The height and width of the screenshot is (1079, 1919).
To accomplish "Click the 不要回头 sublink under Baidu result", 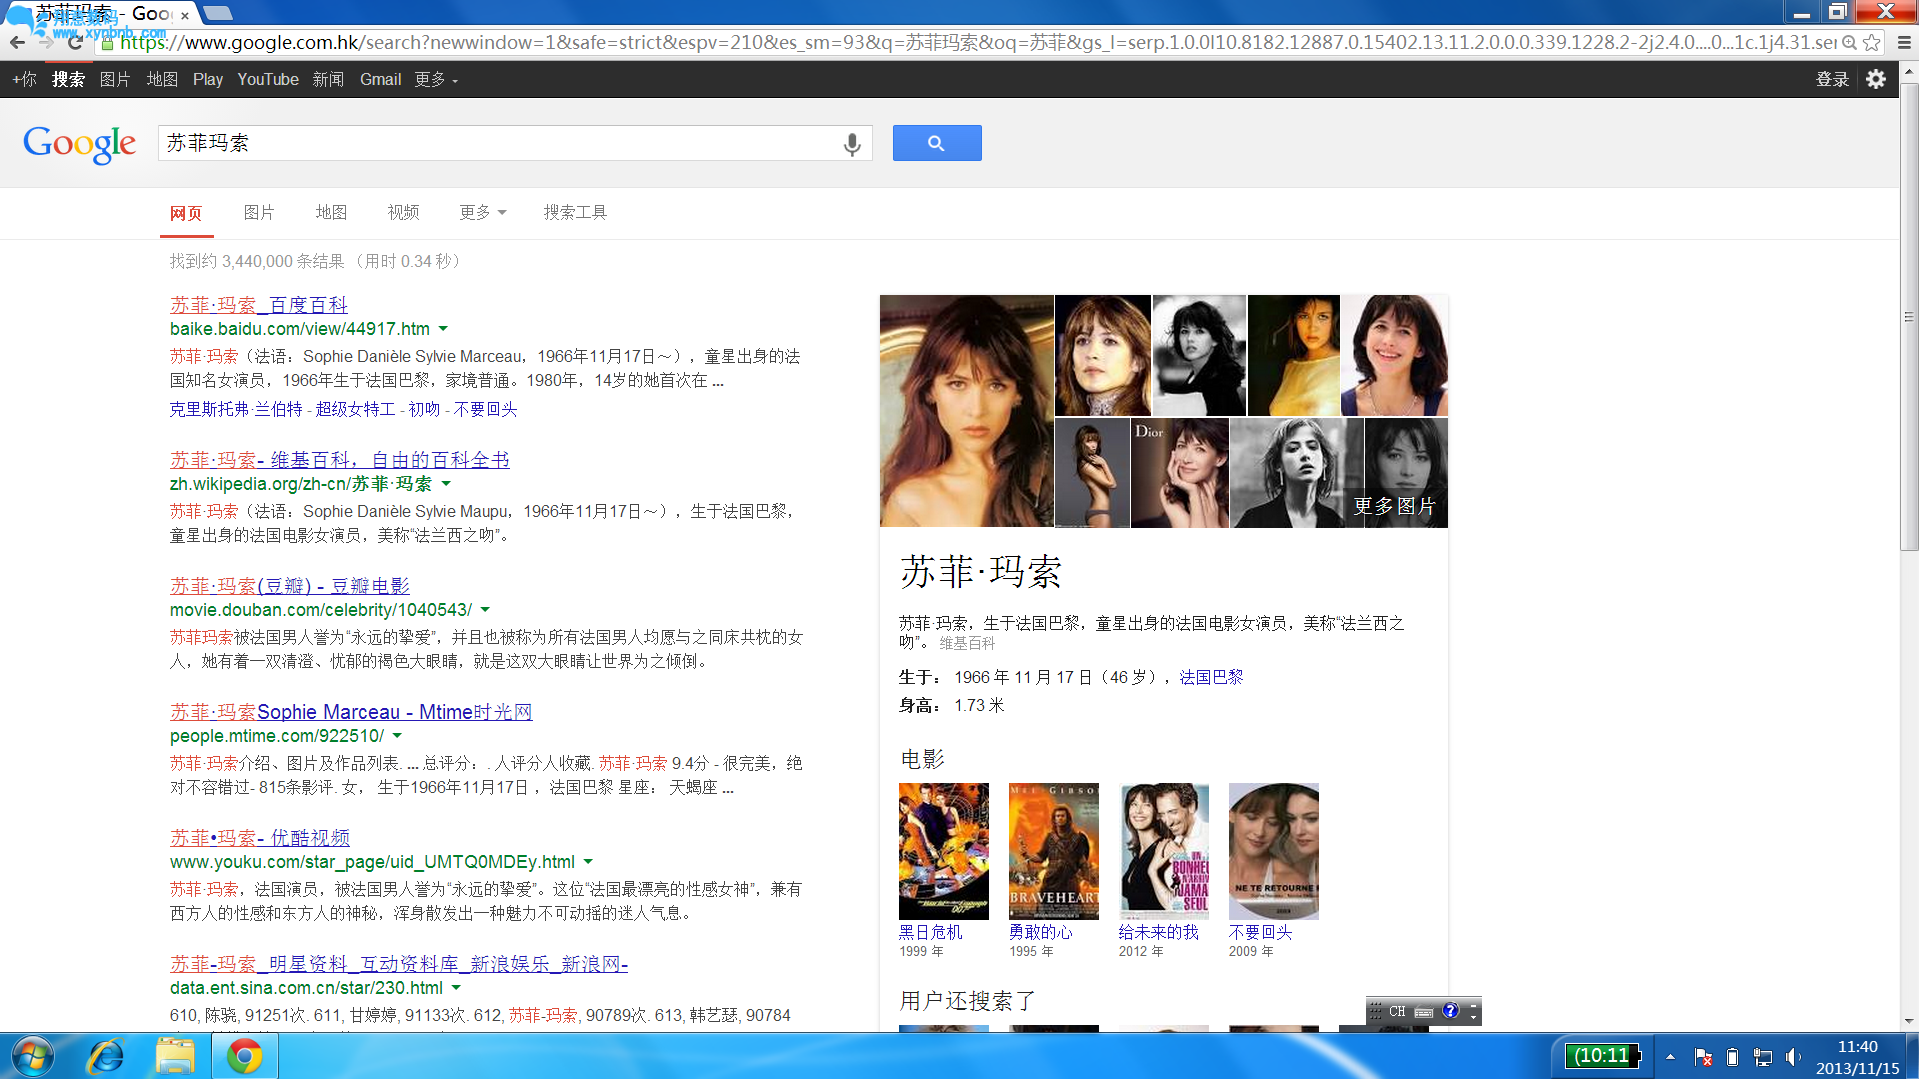I will tap(485, 409).
